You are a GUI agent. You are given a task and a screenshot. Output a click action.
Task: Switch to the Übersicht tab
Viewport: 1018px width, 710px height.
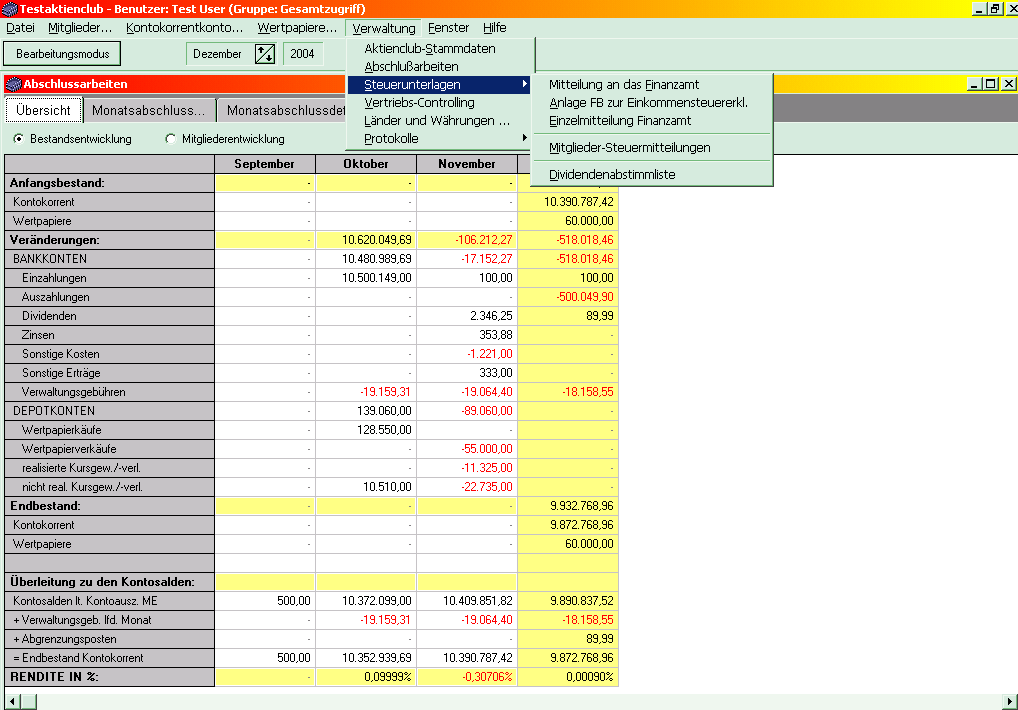tap(43, 110)
